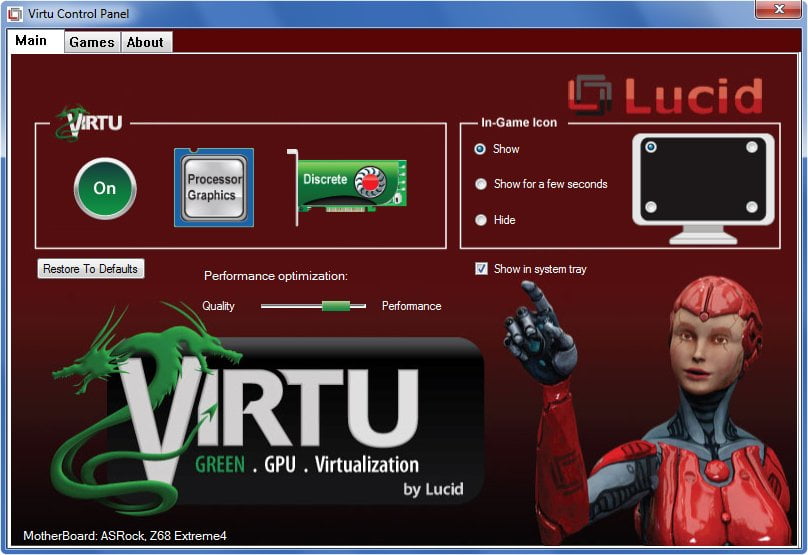Set icon position to monitor bottom-left corner
This screenshot has height=555, width=808.
point(651,207)
